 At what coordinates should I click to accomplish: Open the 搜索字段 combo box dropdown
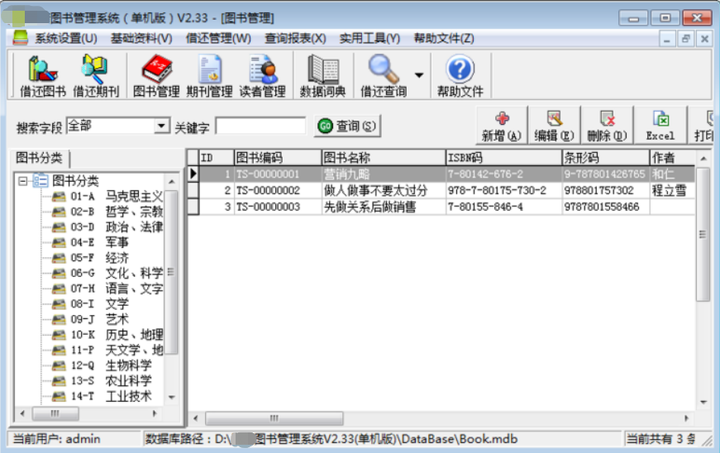tap(161, 126)
